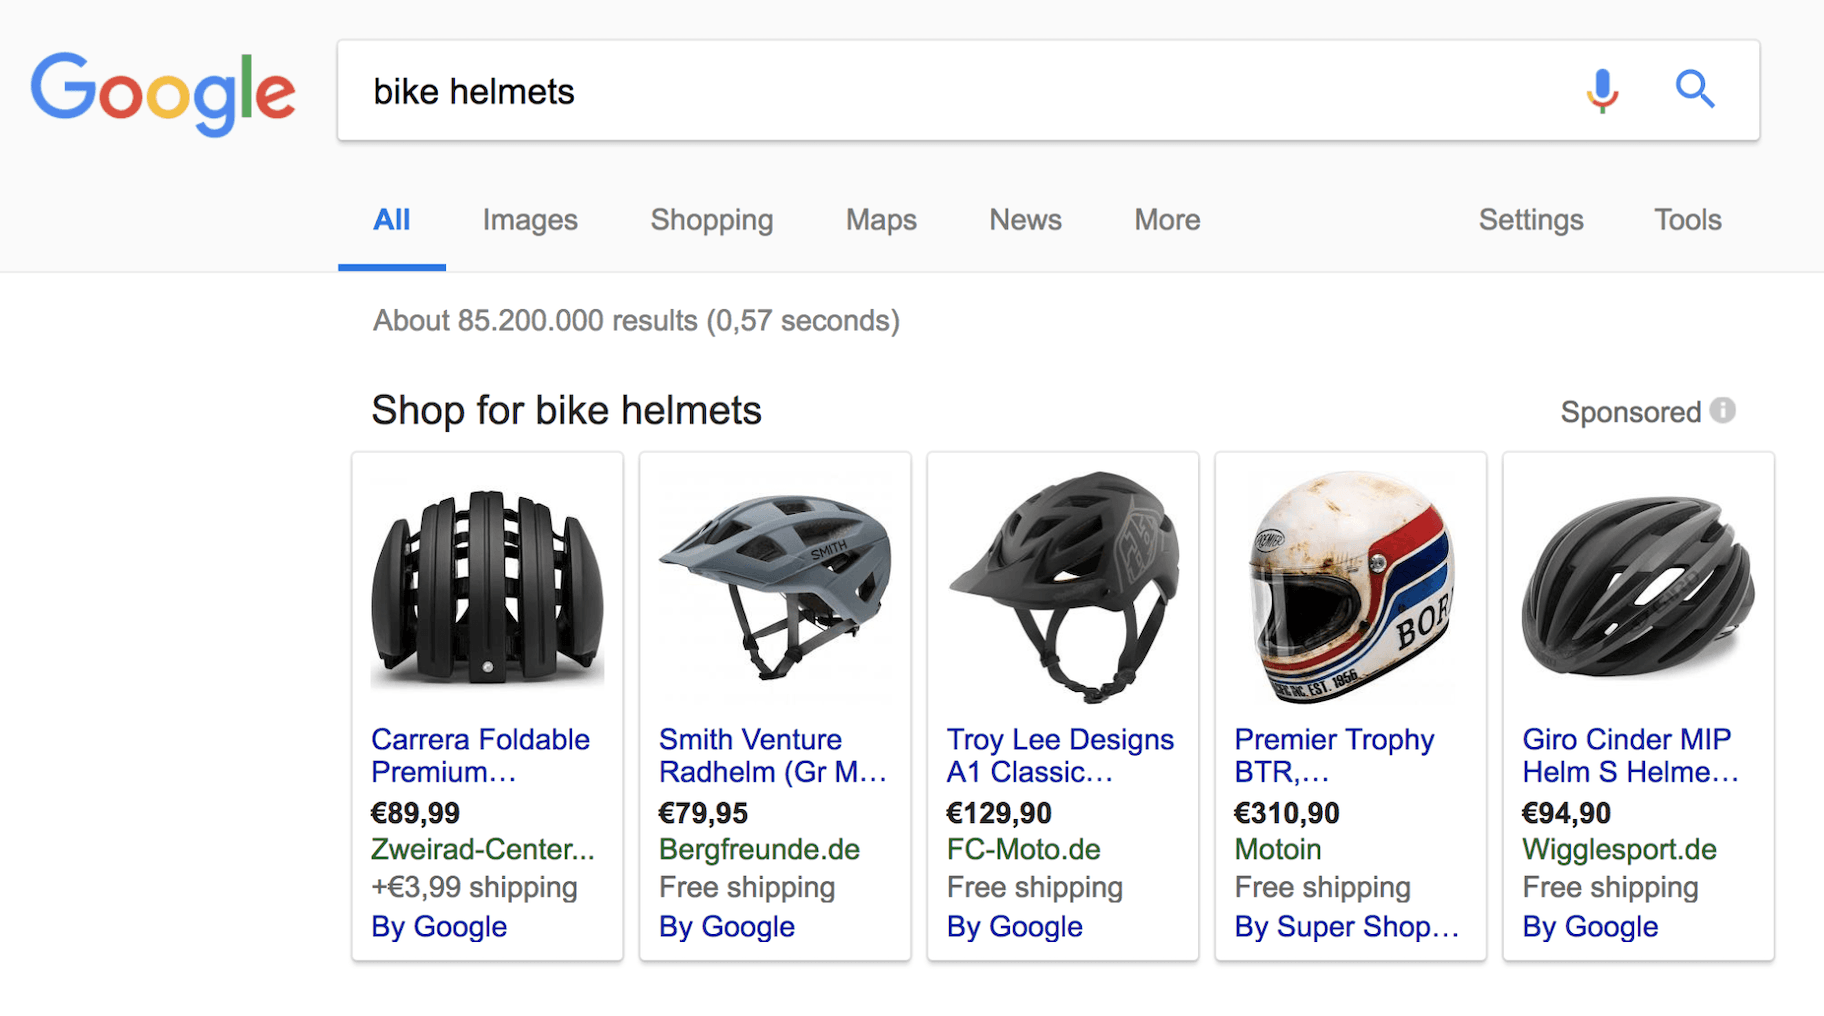The image size is (1824, 1016).
Task: Select the Maps tab
Action: (881, 220)
